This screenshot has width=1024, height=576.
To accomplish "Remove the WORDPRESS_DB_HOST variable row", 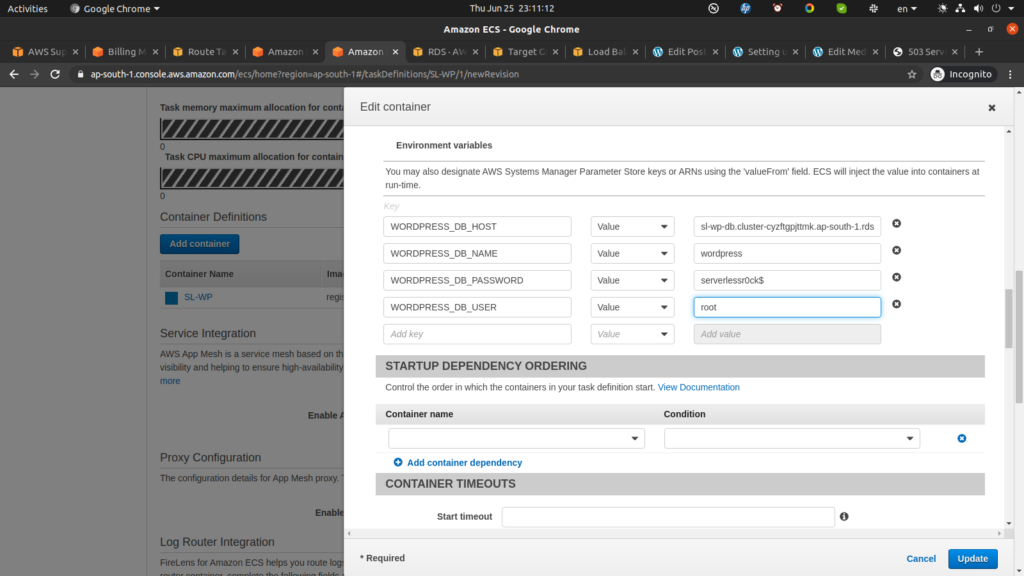I will pos(897,223).
